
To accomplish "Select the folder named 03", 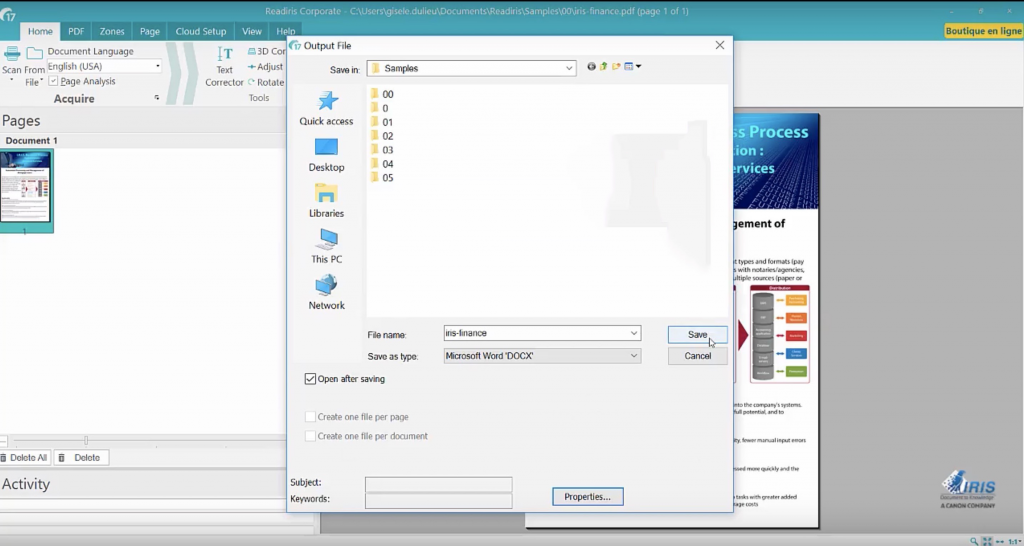I will point(381,150).
